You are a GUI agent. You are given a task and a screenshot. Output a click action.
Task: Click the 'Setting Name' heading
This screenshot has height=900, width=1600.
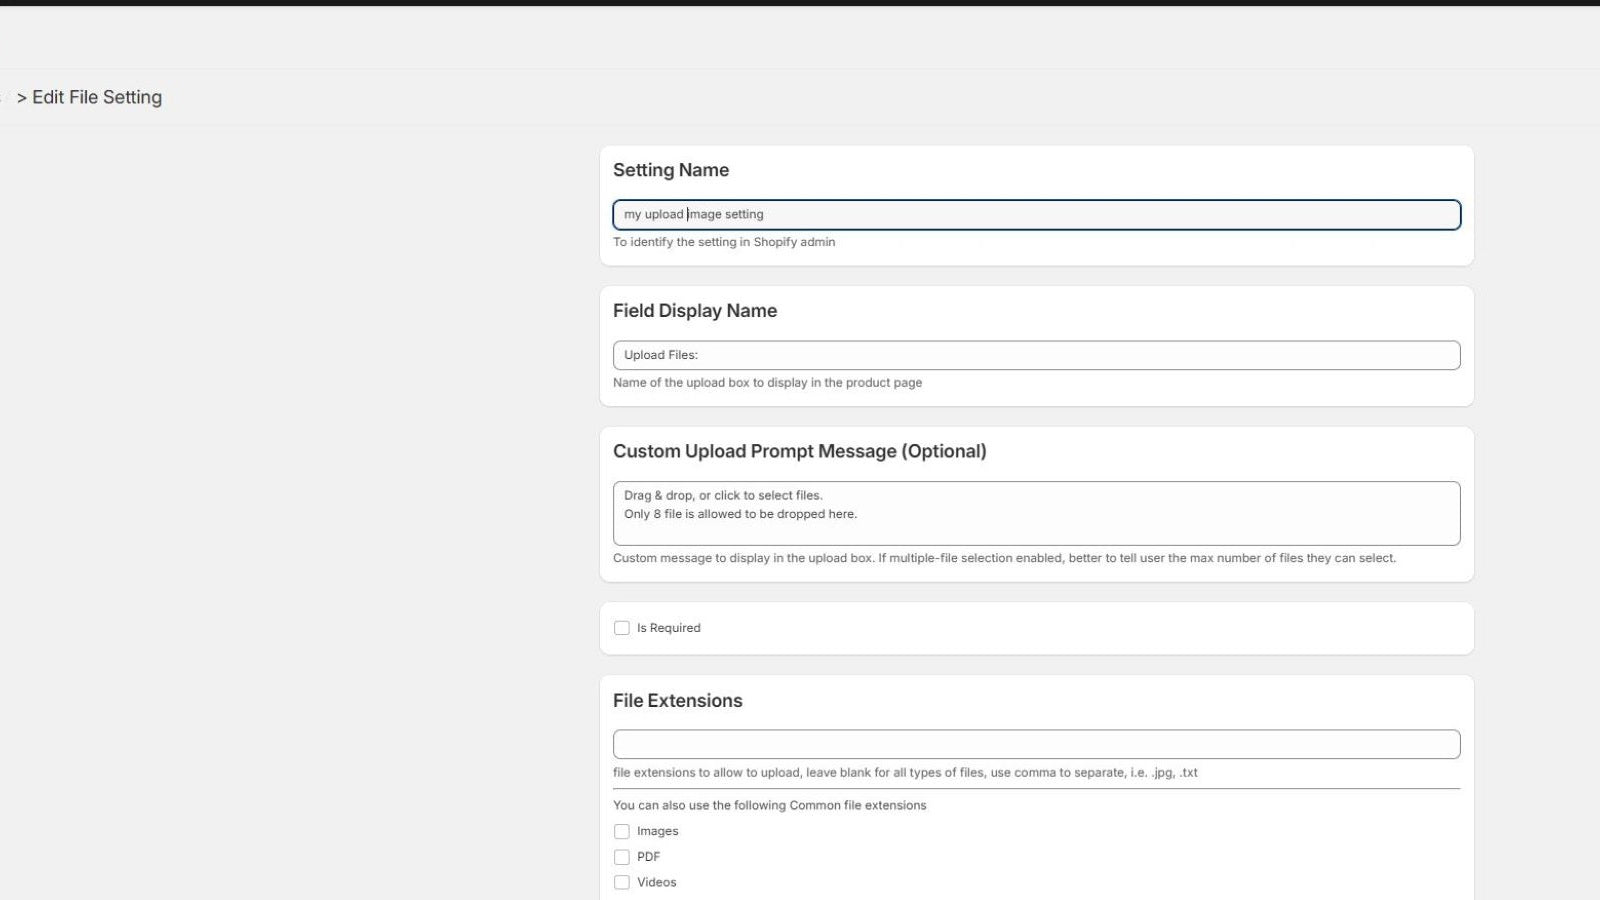[671, 170]
